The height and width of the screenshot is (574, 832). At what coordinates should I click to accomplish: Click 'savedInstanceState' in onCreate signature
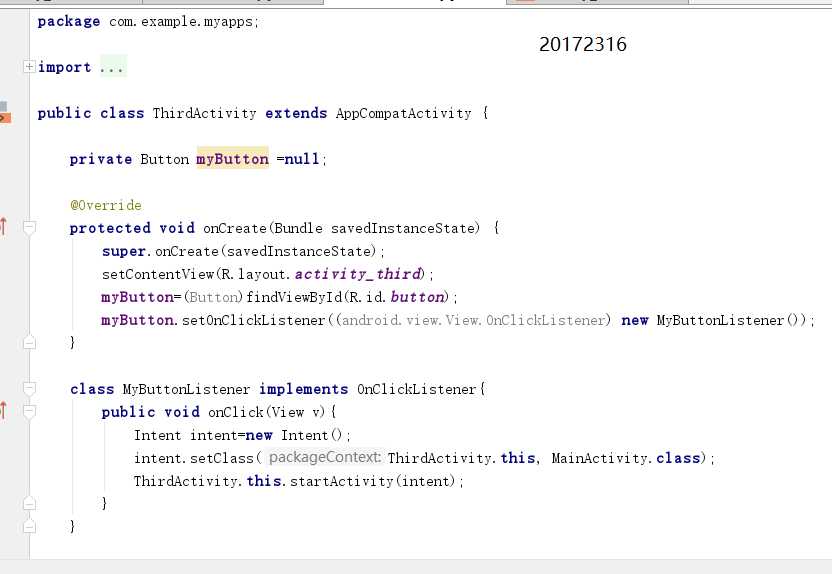(x=405, y=228)
